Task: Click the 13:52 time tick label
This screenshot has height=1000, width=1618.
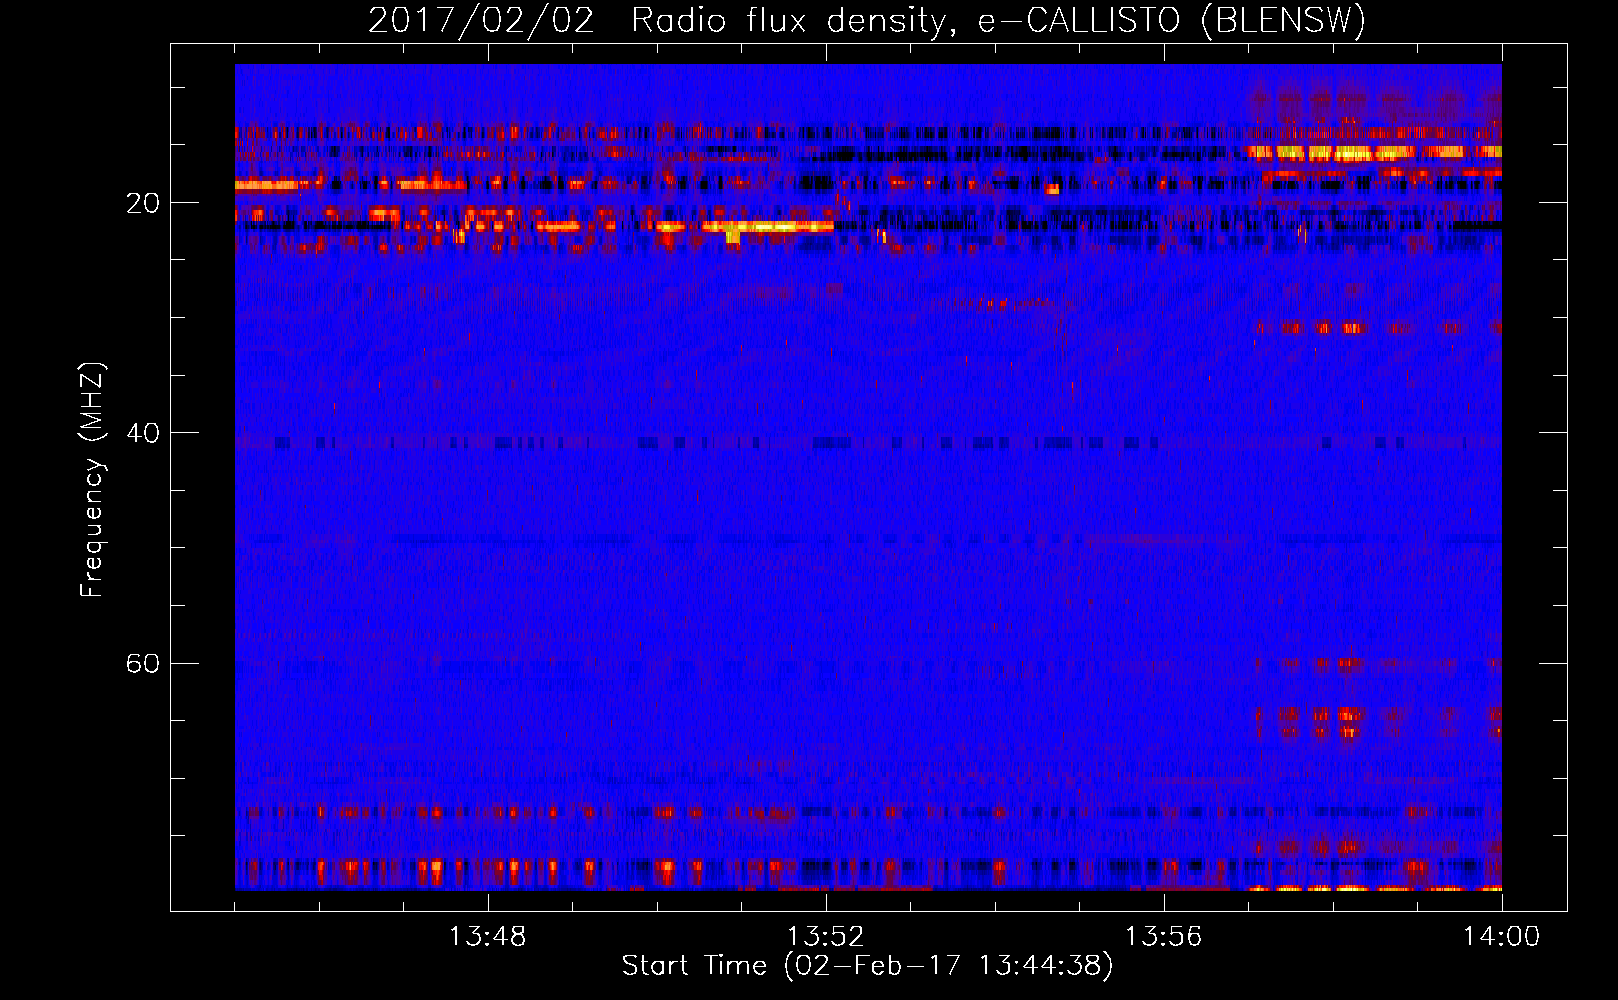Action: tap(825, 937)
